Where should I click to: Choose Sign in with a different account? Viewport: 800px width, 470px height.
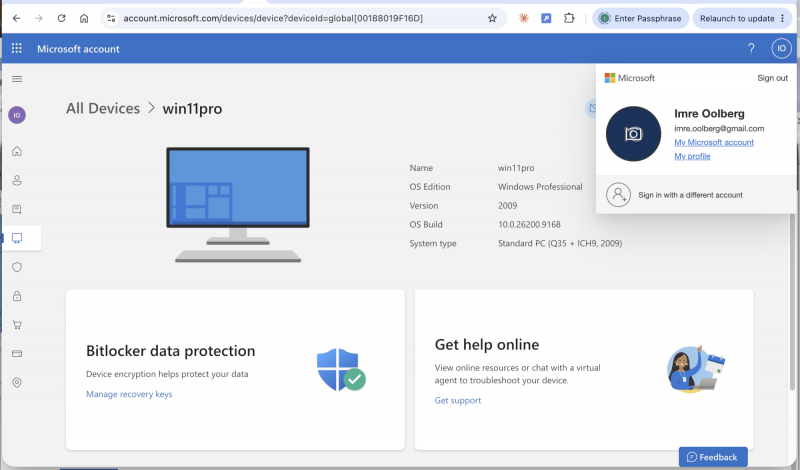pos(690,195)
